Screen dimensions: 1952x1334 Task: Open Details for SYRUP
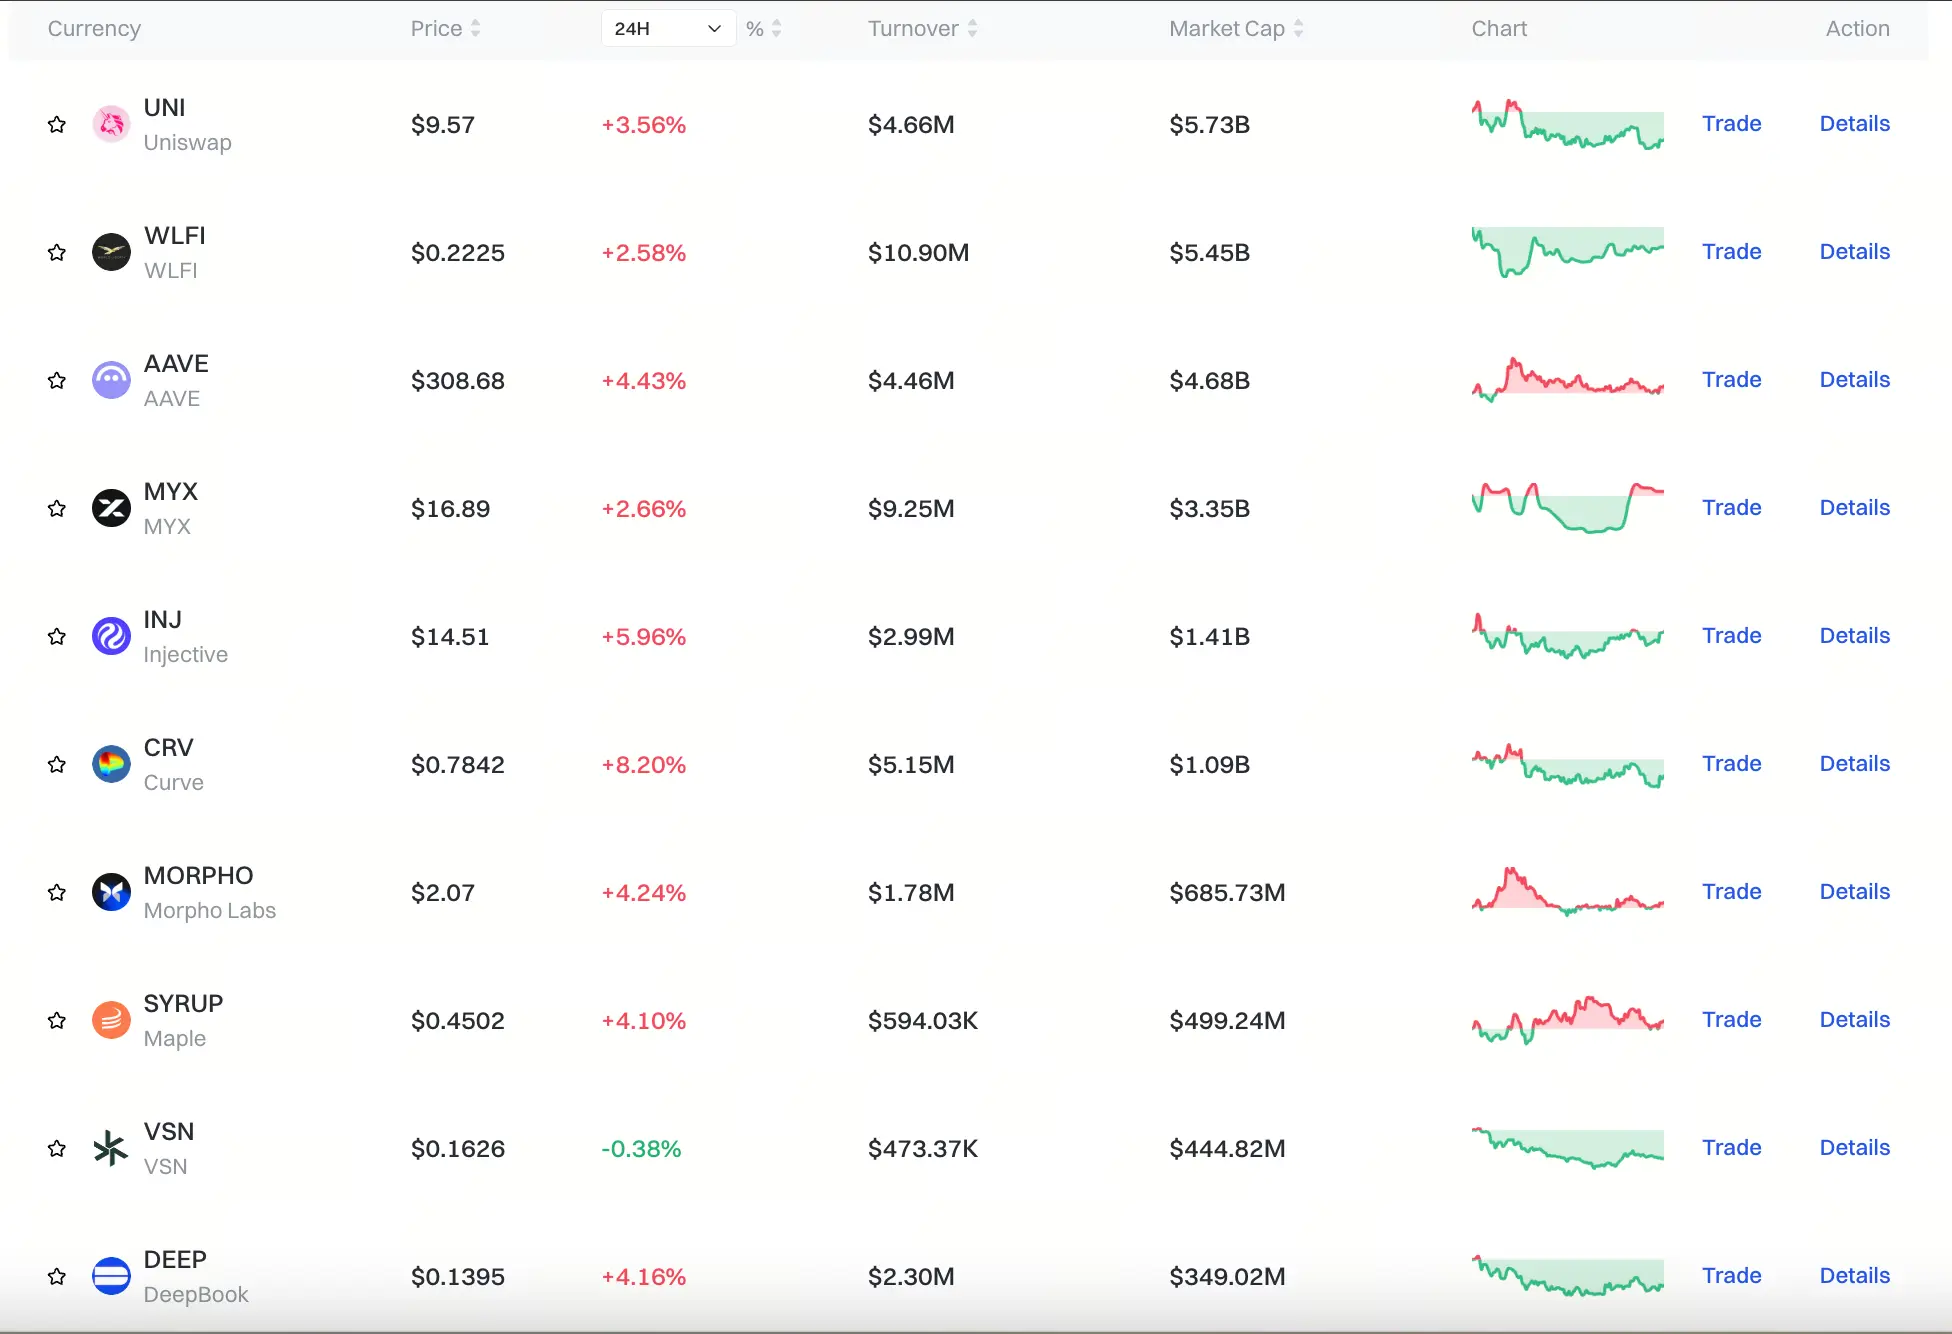tap(1854, 1020)
